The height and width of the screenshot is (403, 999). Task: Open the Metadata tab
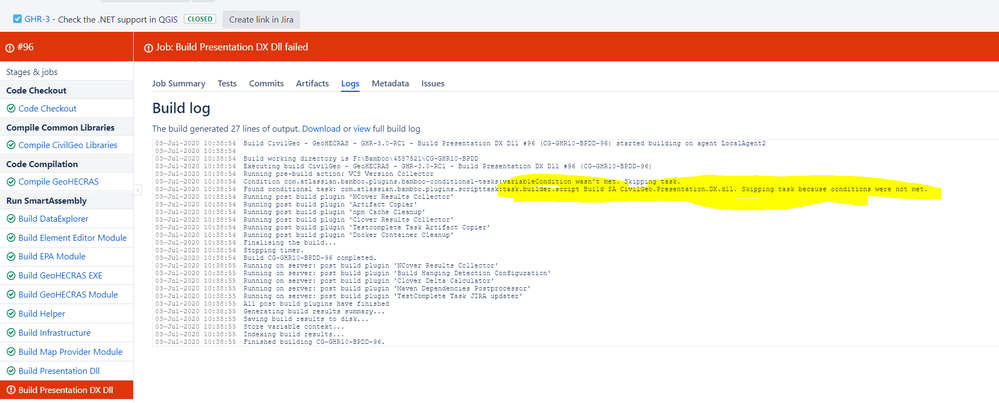click(390, 83)
